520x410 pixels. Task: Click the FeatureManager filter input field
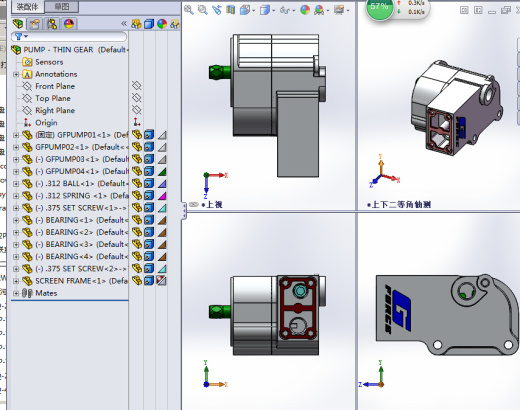[x=69, y=36]
